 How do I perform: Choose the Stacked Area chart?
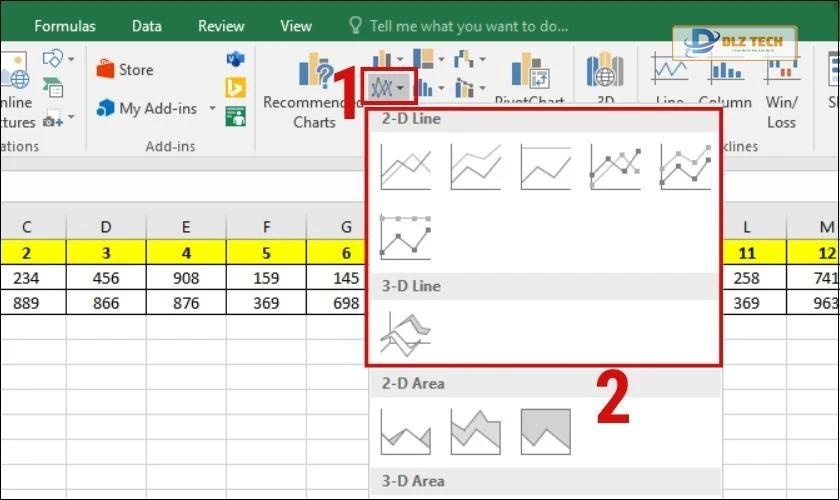click(x=475, y=431)
